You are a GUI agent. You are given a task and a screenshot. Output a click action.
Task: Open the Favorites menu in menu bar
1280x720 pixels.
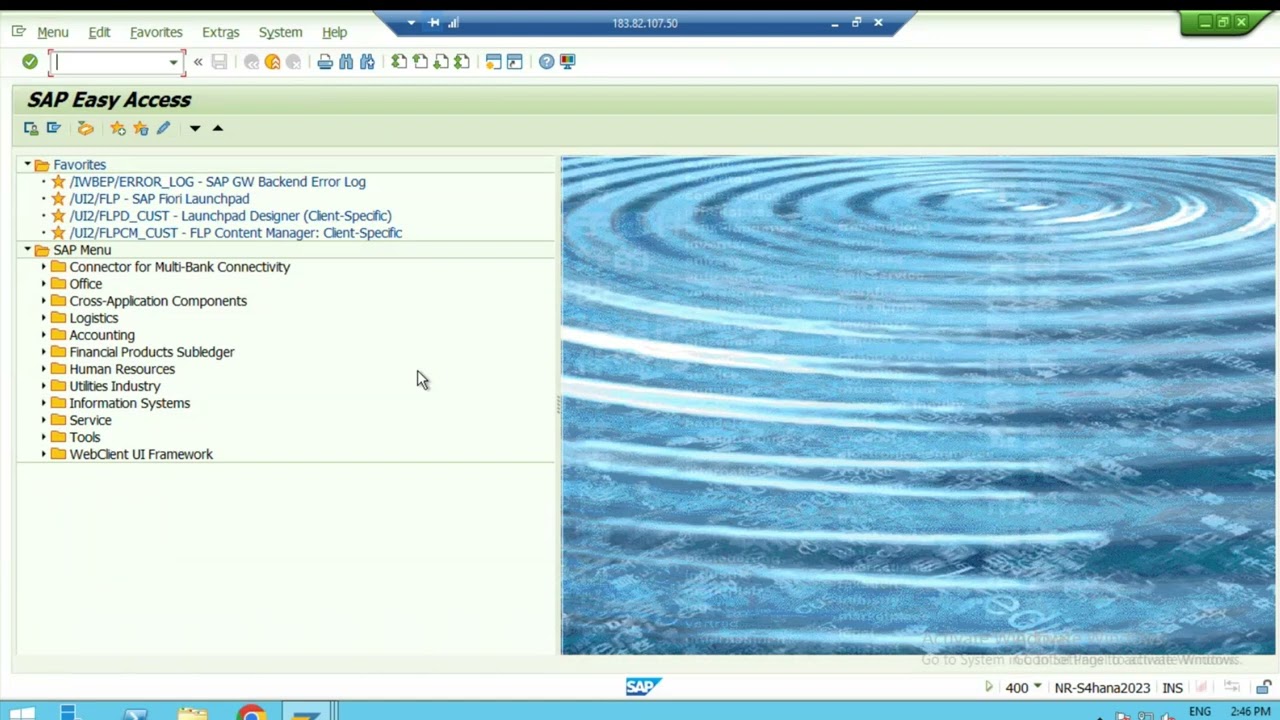click(x=156, y=32)
